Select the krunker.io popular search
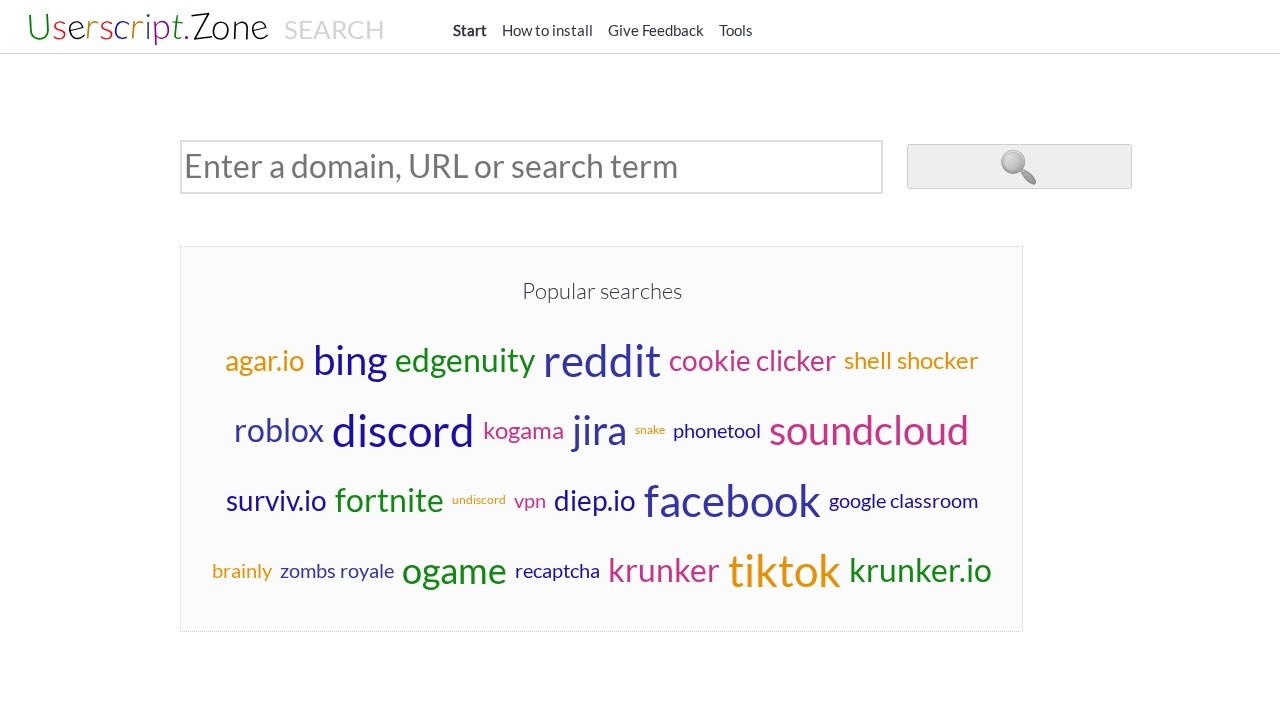The width and height of the screenshot is (1280, 720). click(919, 571)
